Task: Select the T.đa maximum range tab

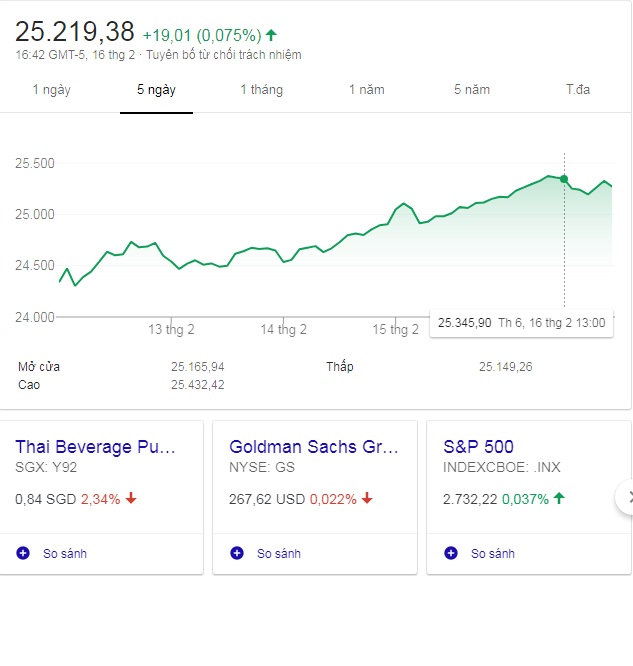Action: (x=577, y=90)
